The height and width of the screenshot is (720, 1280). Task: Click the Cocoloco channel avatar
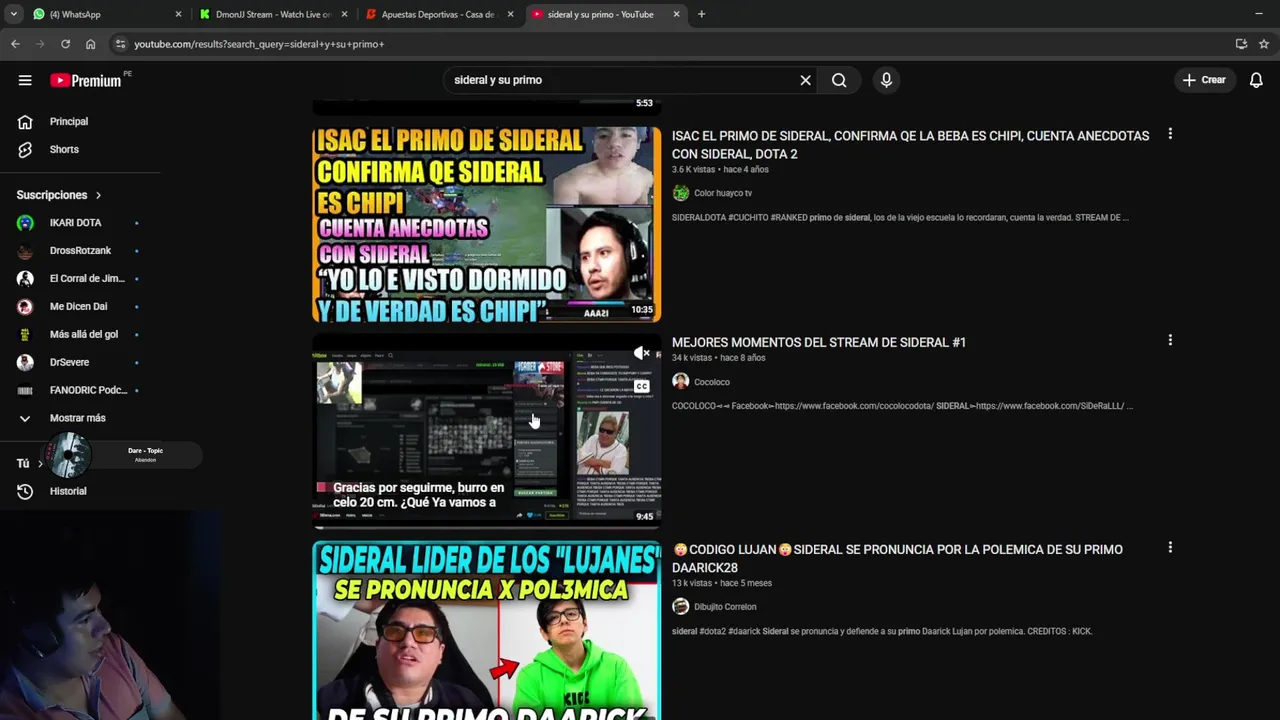coord(681,381)
